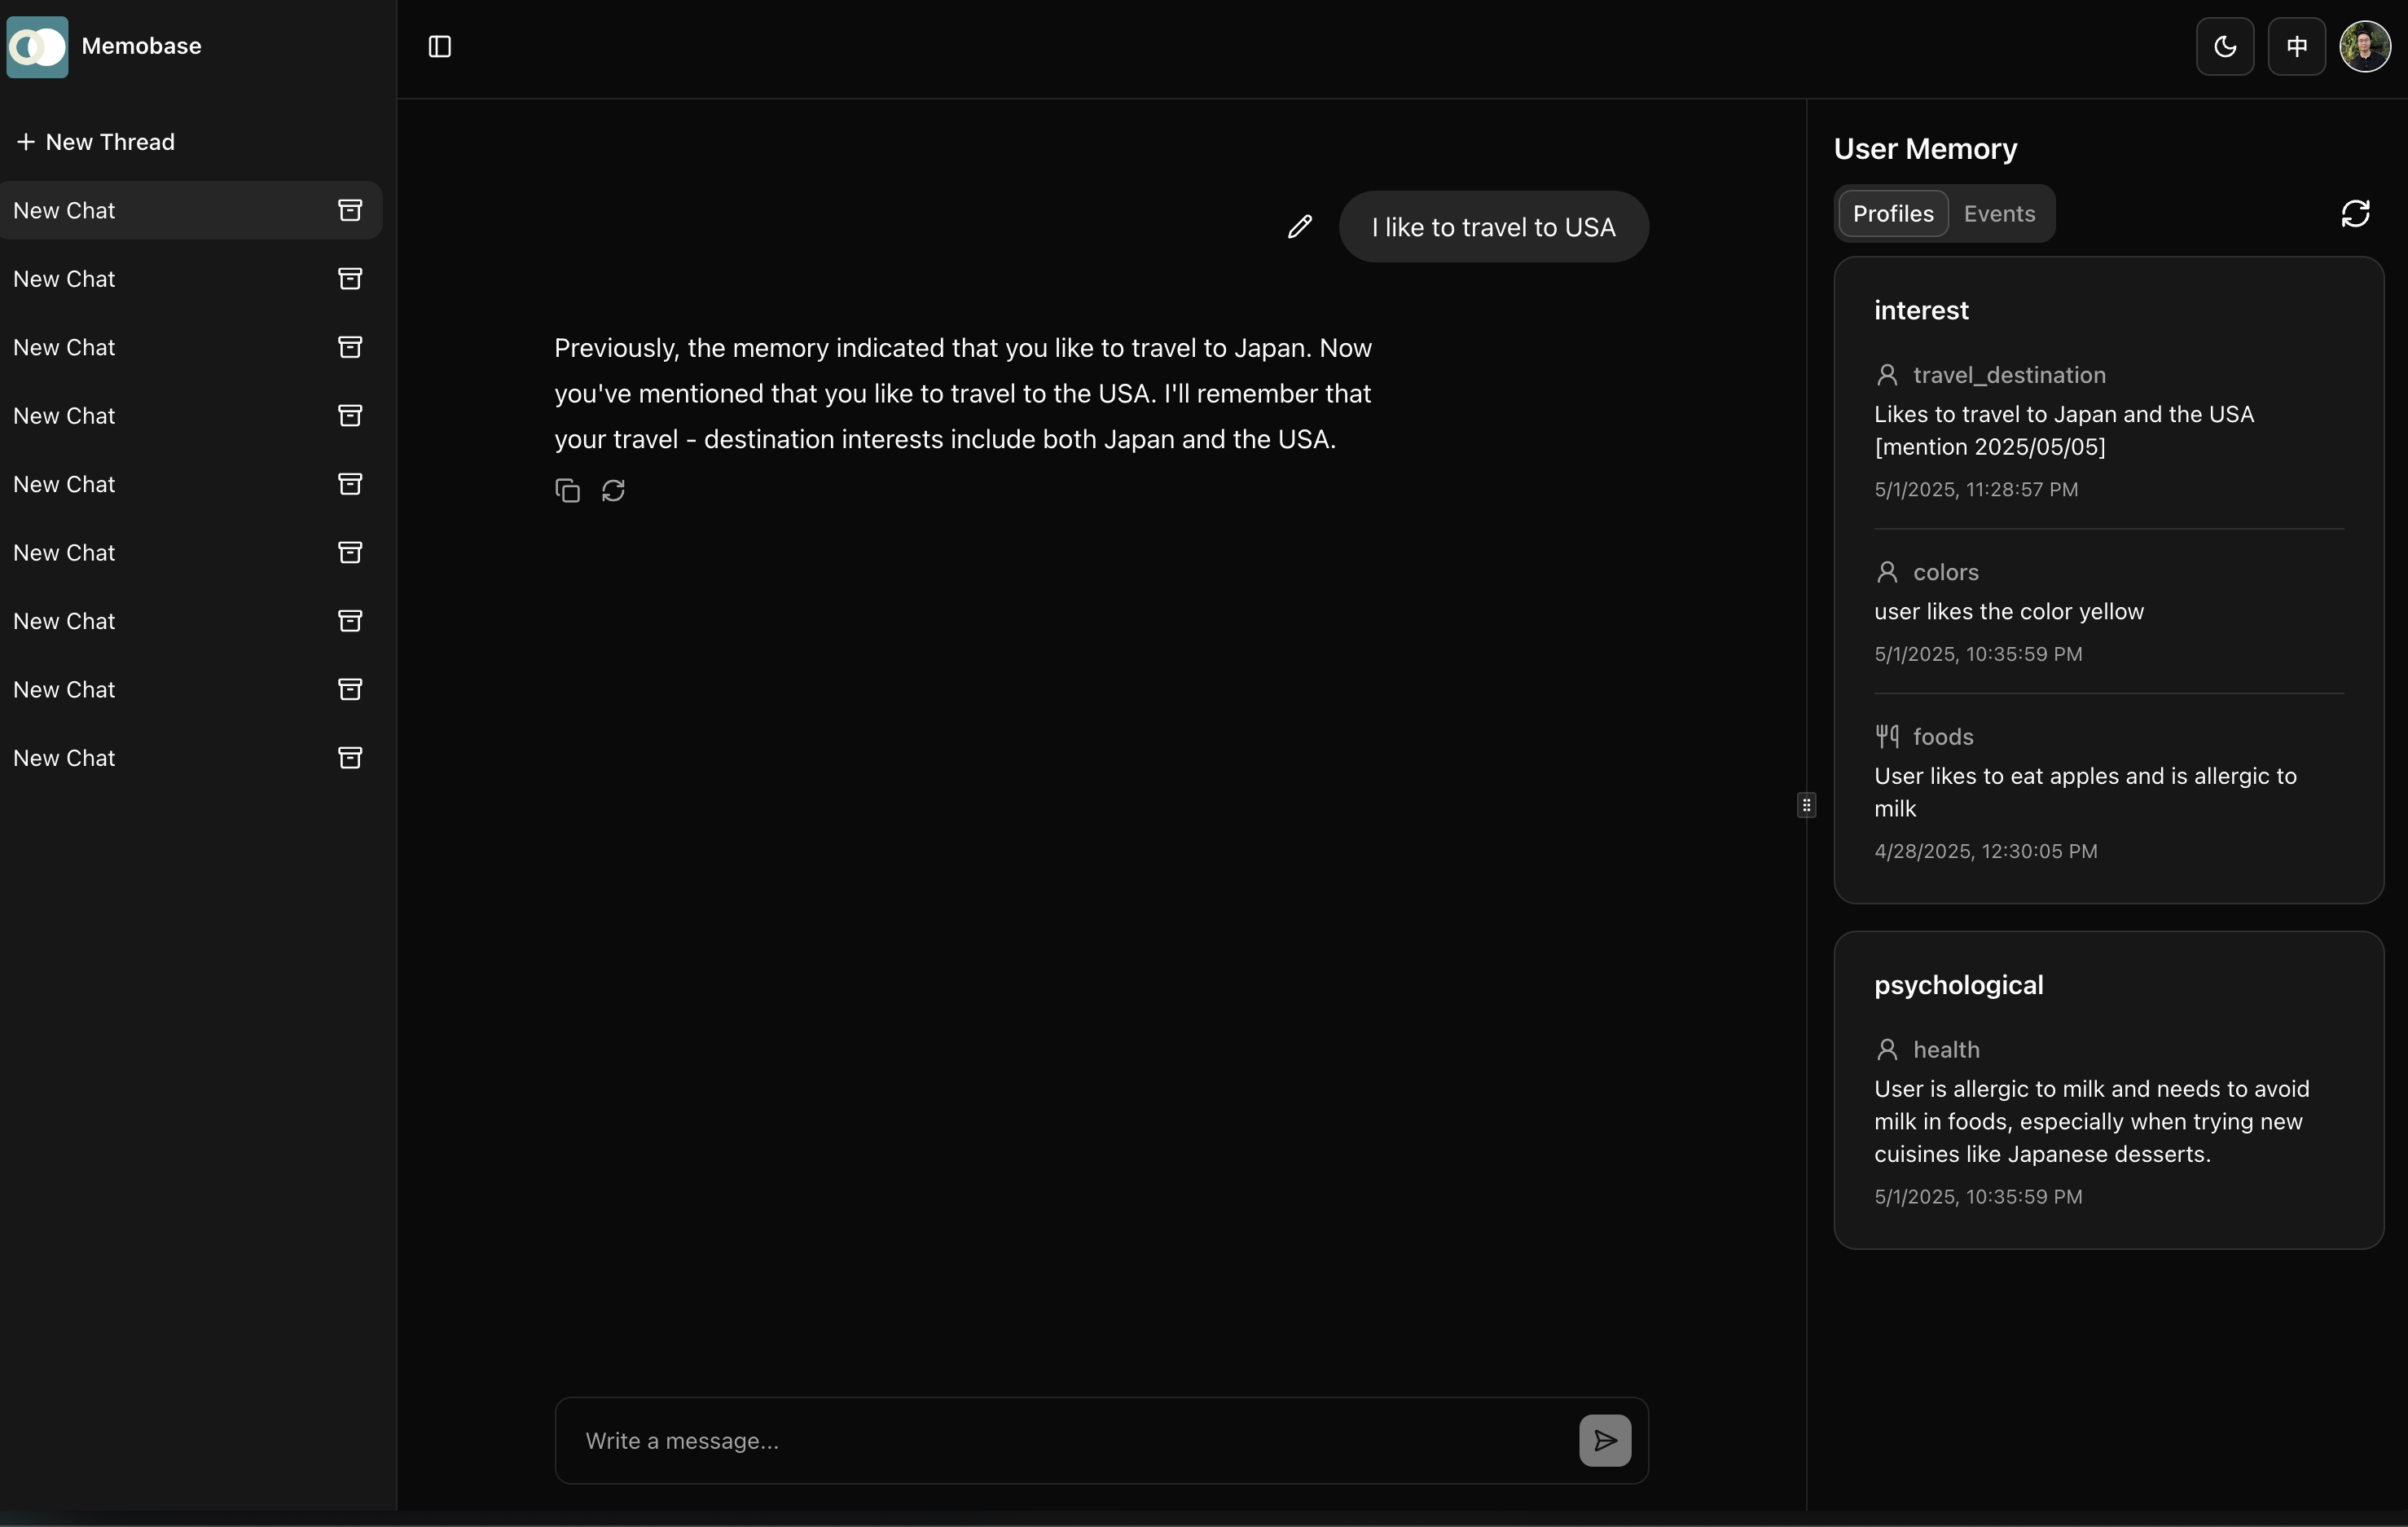Select the Profiles tab
The width and height of the screenshot is (2408, 1527).
[x=1892, y=214]
